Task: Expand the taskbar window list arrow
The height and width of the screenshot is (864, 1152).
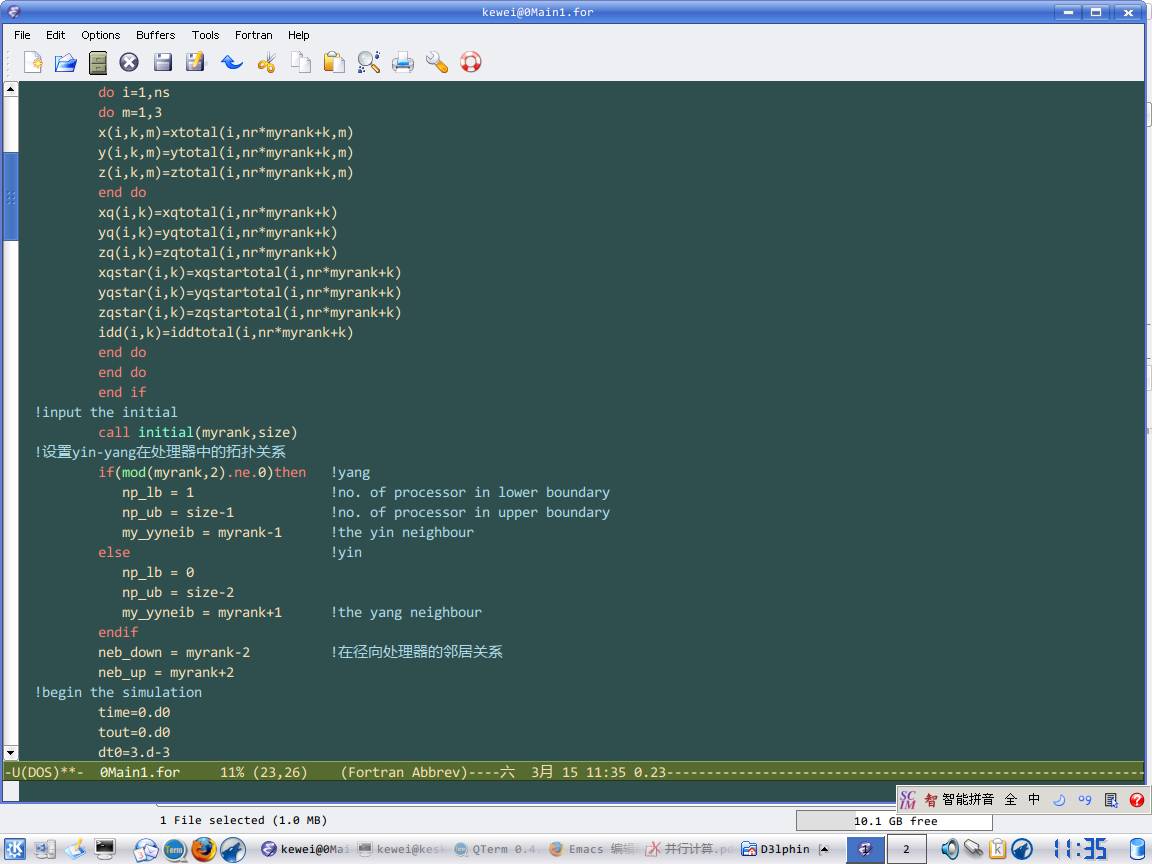Action: (x=824, y=849)
